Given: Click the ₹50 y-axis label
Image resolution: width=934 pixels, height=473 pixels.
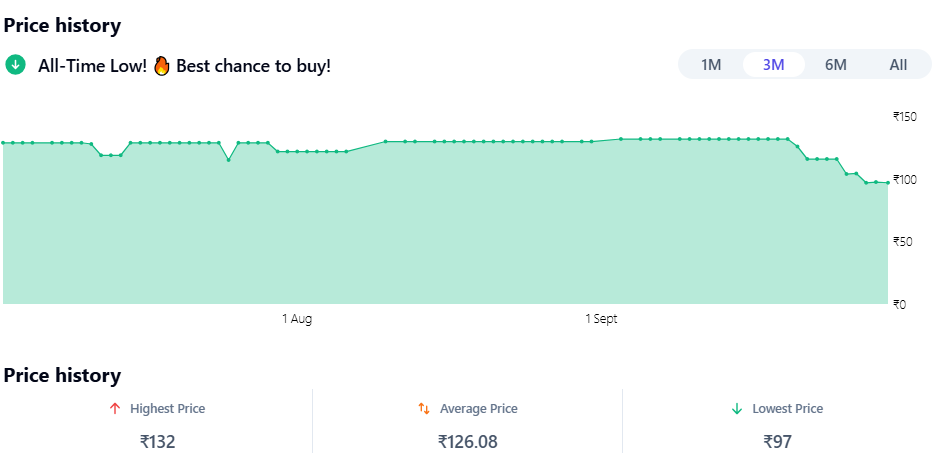Looking at the screenshot, I should (x=903, y=241).
